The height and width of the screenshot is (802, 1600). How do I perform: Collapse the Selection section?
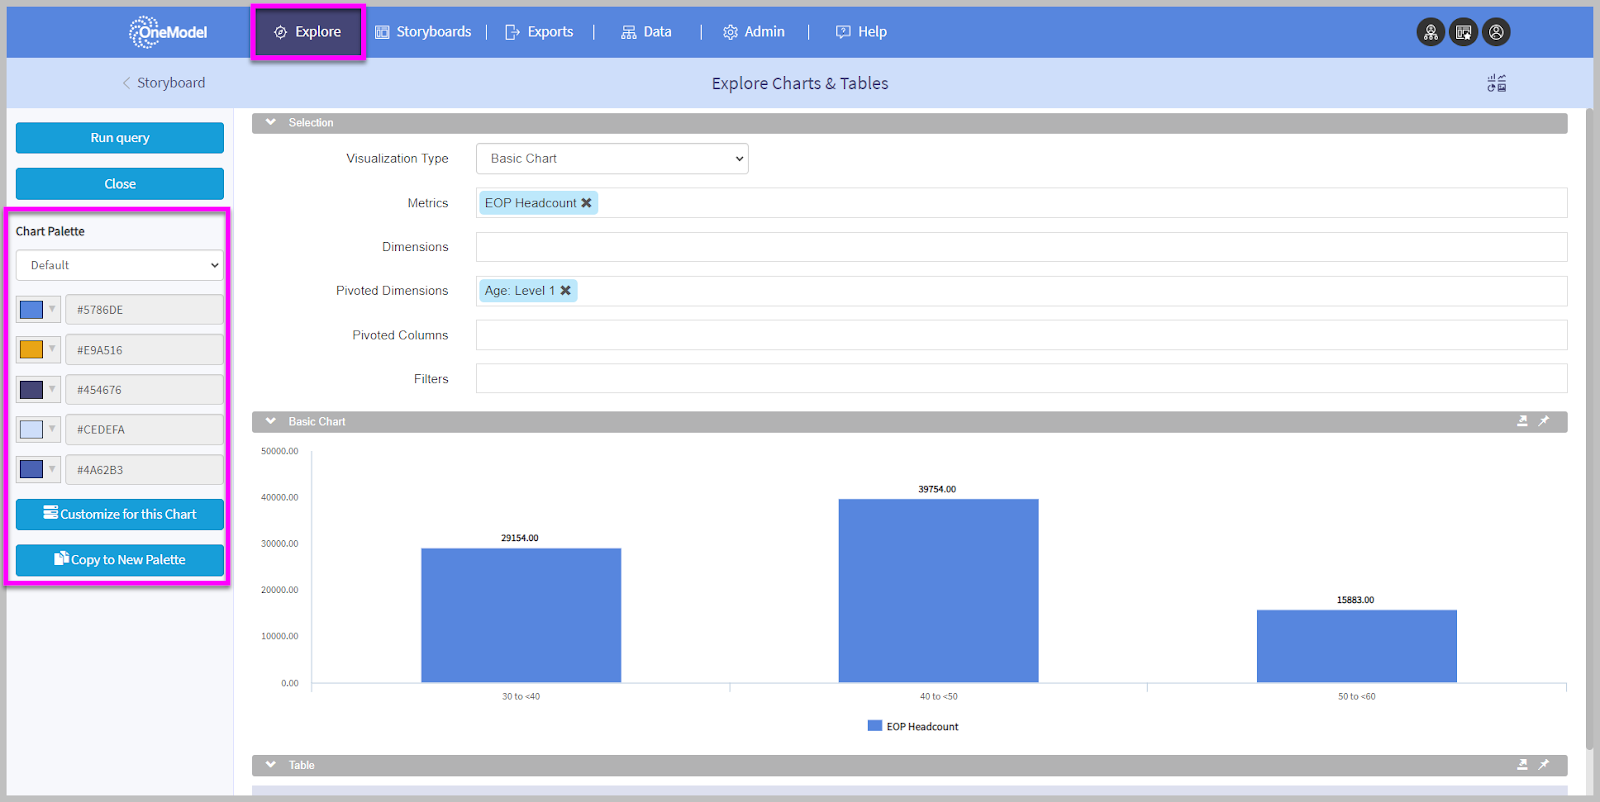tap(271, 122)
